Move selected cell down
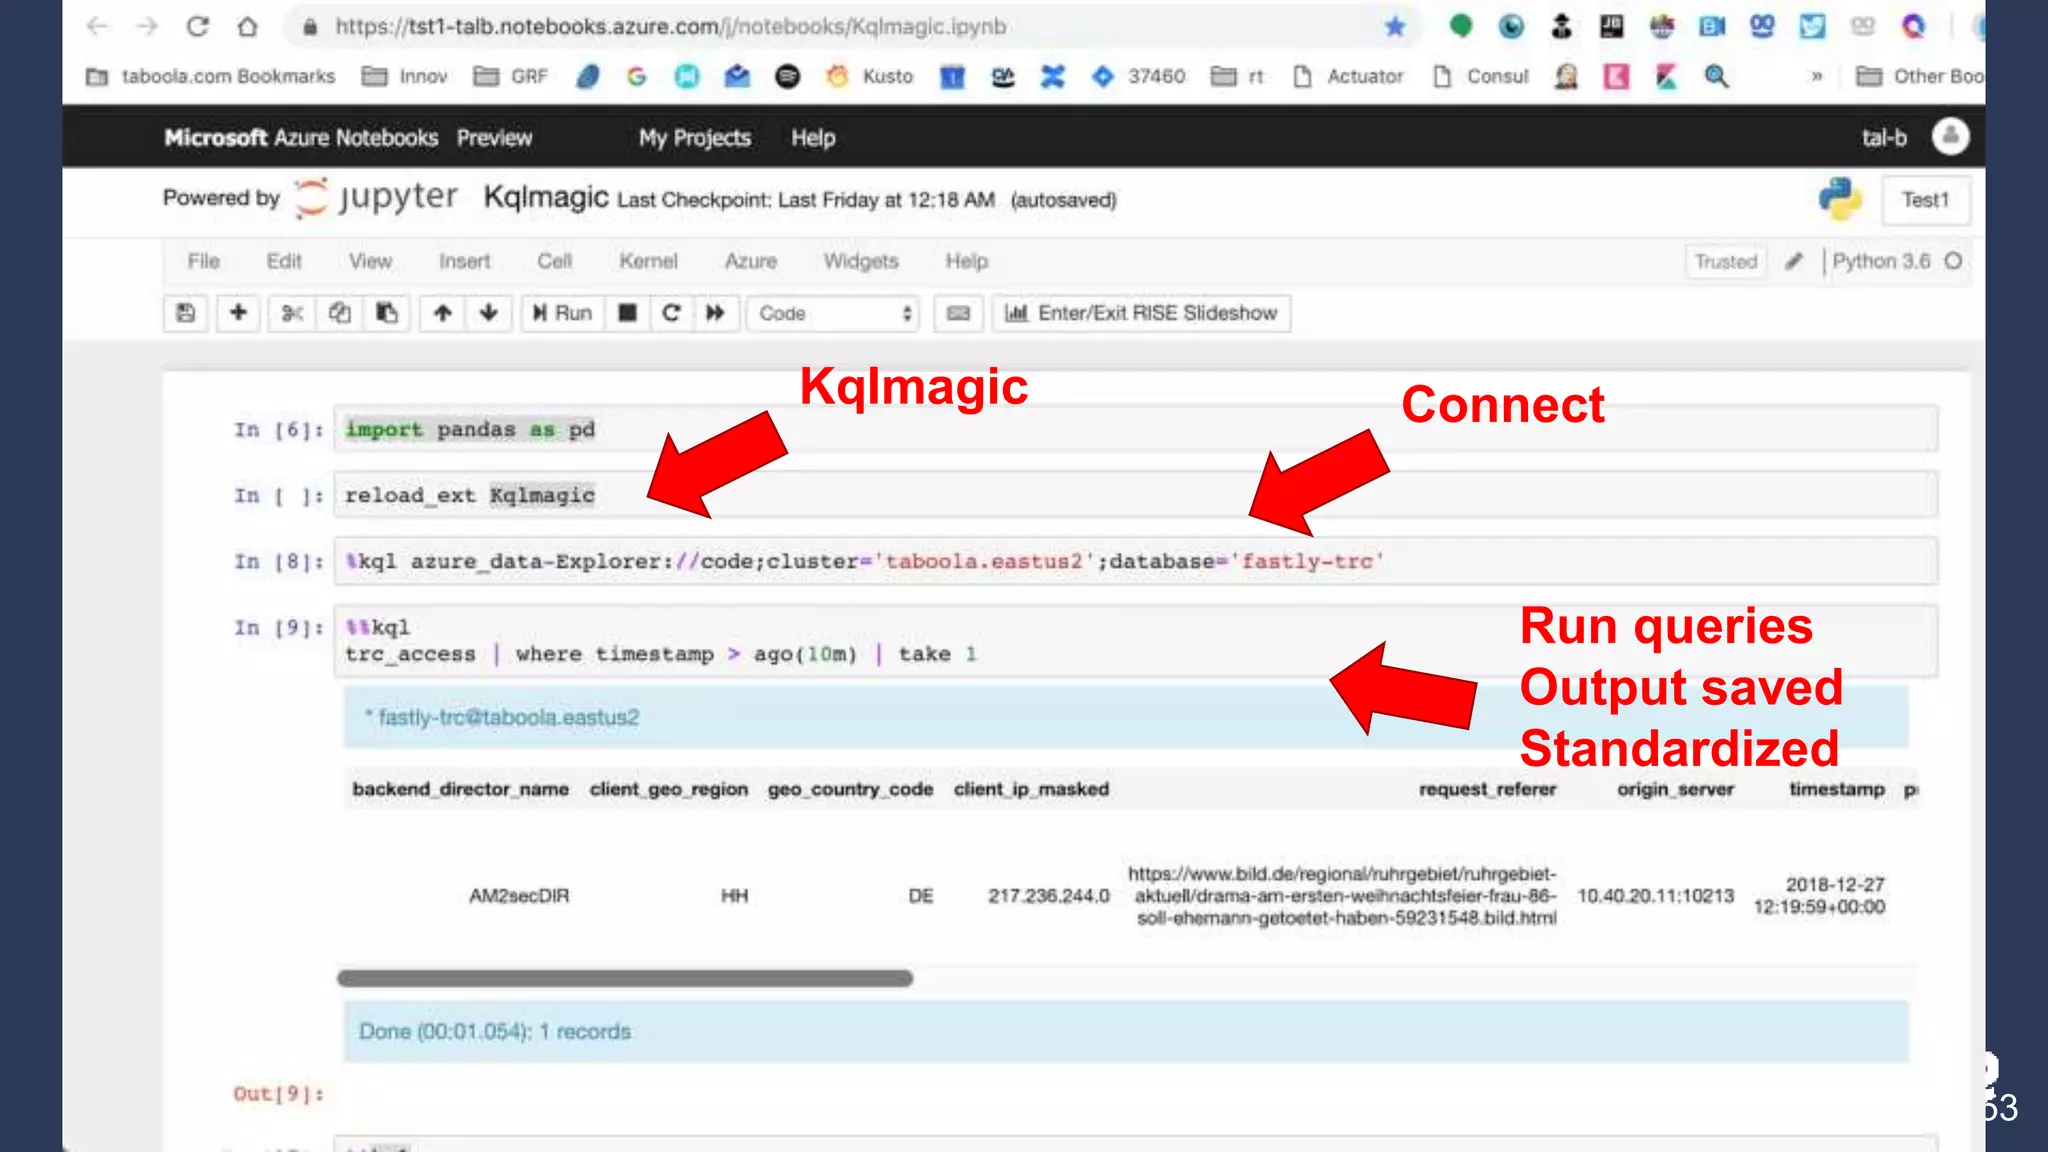Viewport: 2048px width, 1152px height. pyautogui.click(x=489, y=313)
